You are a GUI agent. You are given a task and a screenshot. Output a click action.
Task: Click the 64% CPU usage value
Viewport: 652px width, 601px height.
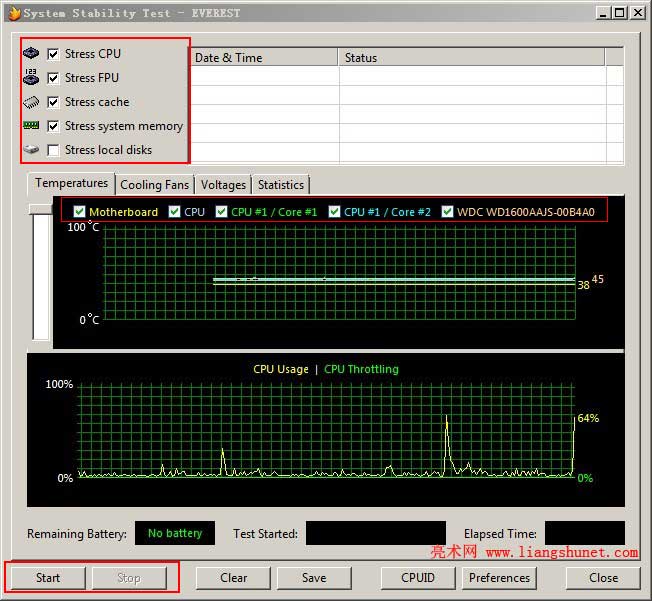pyautogui.click(x=588, y=418)
